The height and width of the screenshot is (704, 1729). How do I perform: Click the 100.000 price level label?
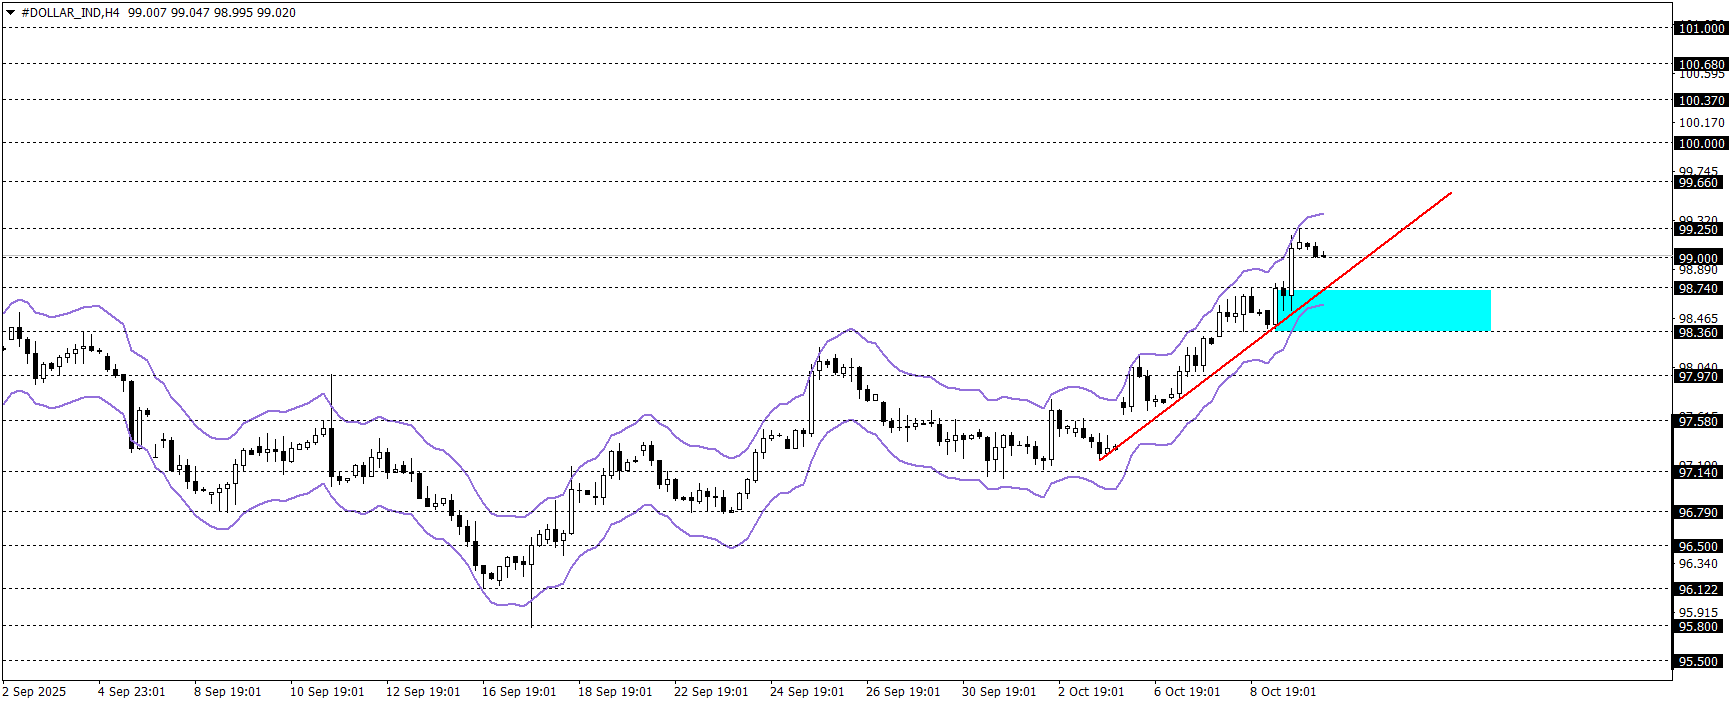pos(1700,143)
